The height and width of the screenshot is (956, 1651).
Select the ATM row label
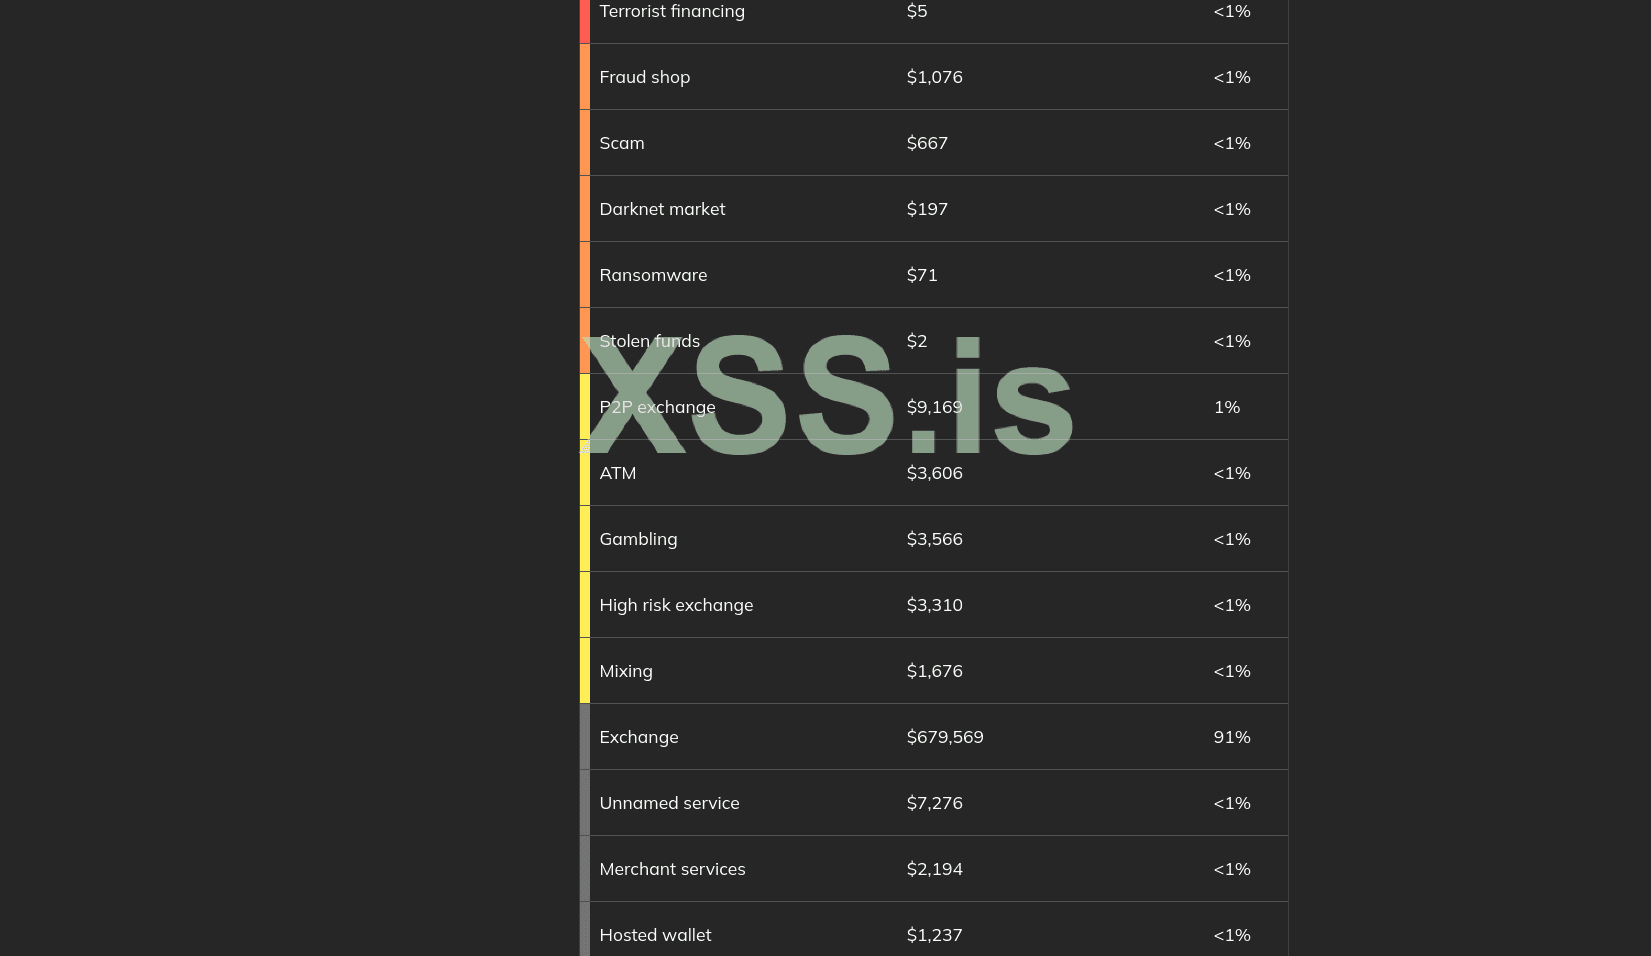pyautogui.click(x=617, y=473)
